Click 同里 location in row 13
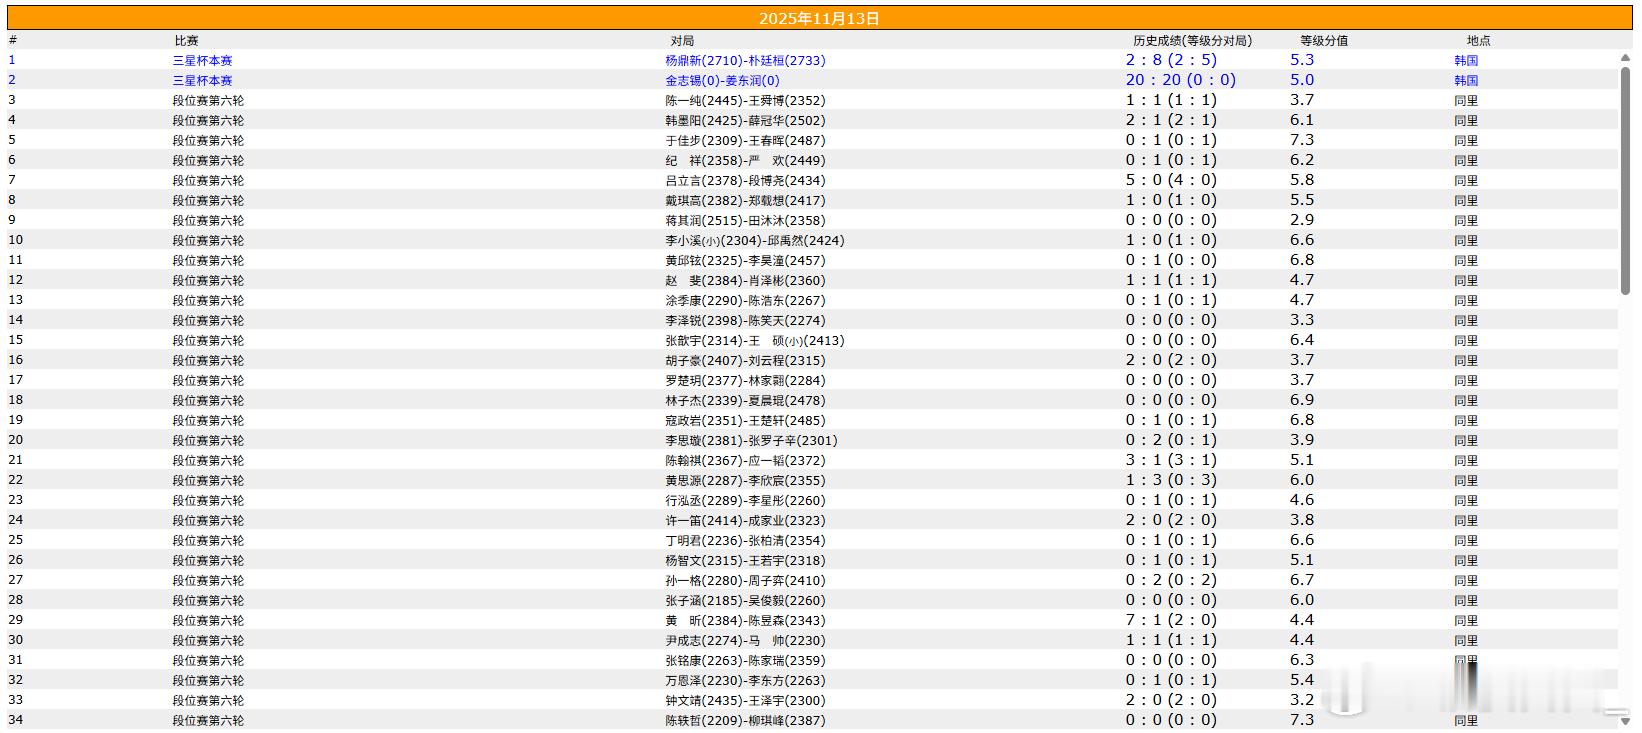This screenshot has width=1642, height=733. click(1466, 300)
